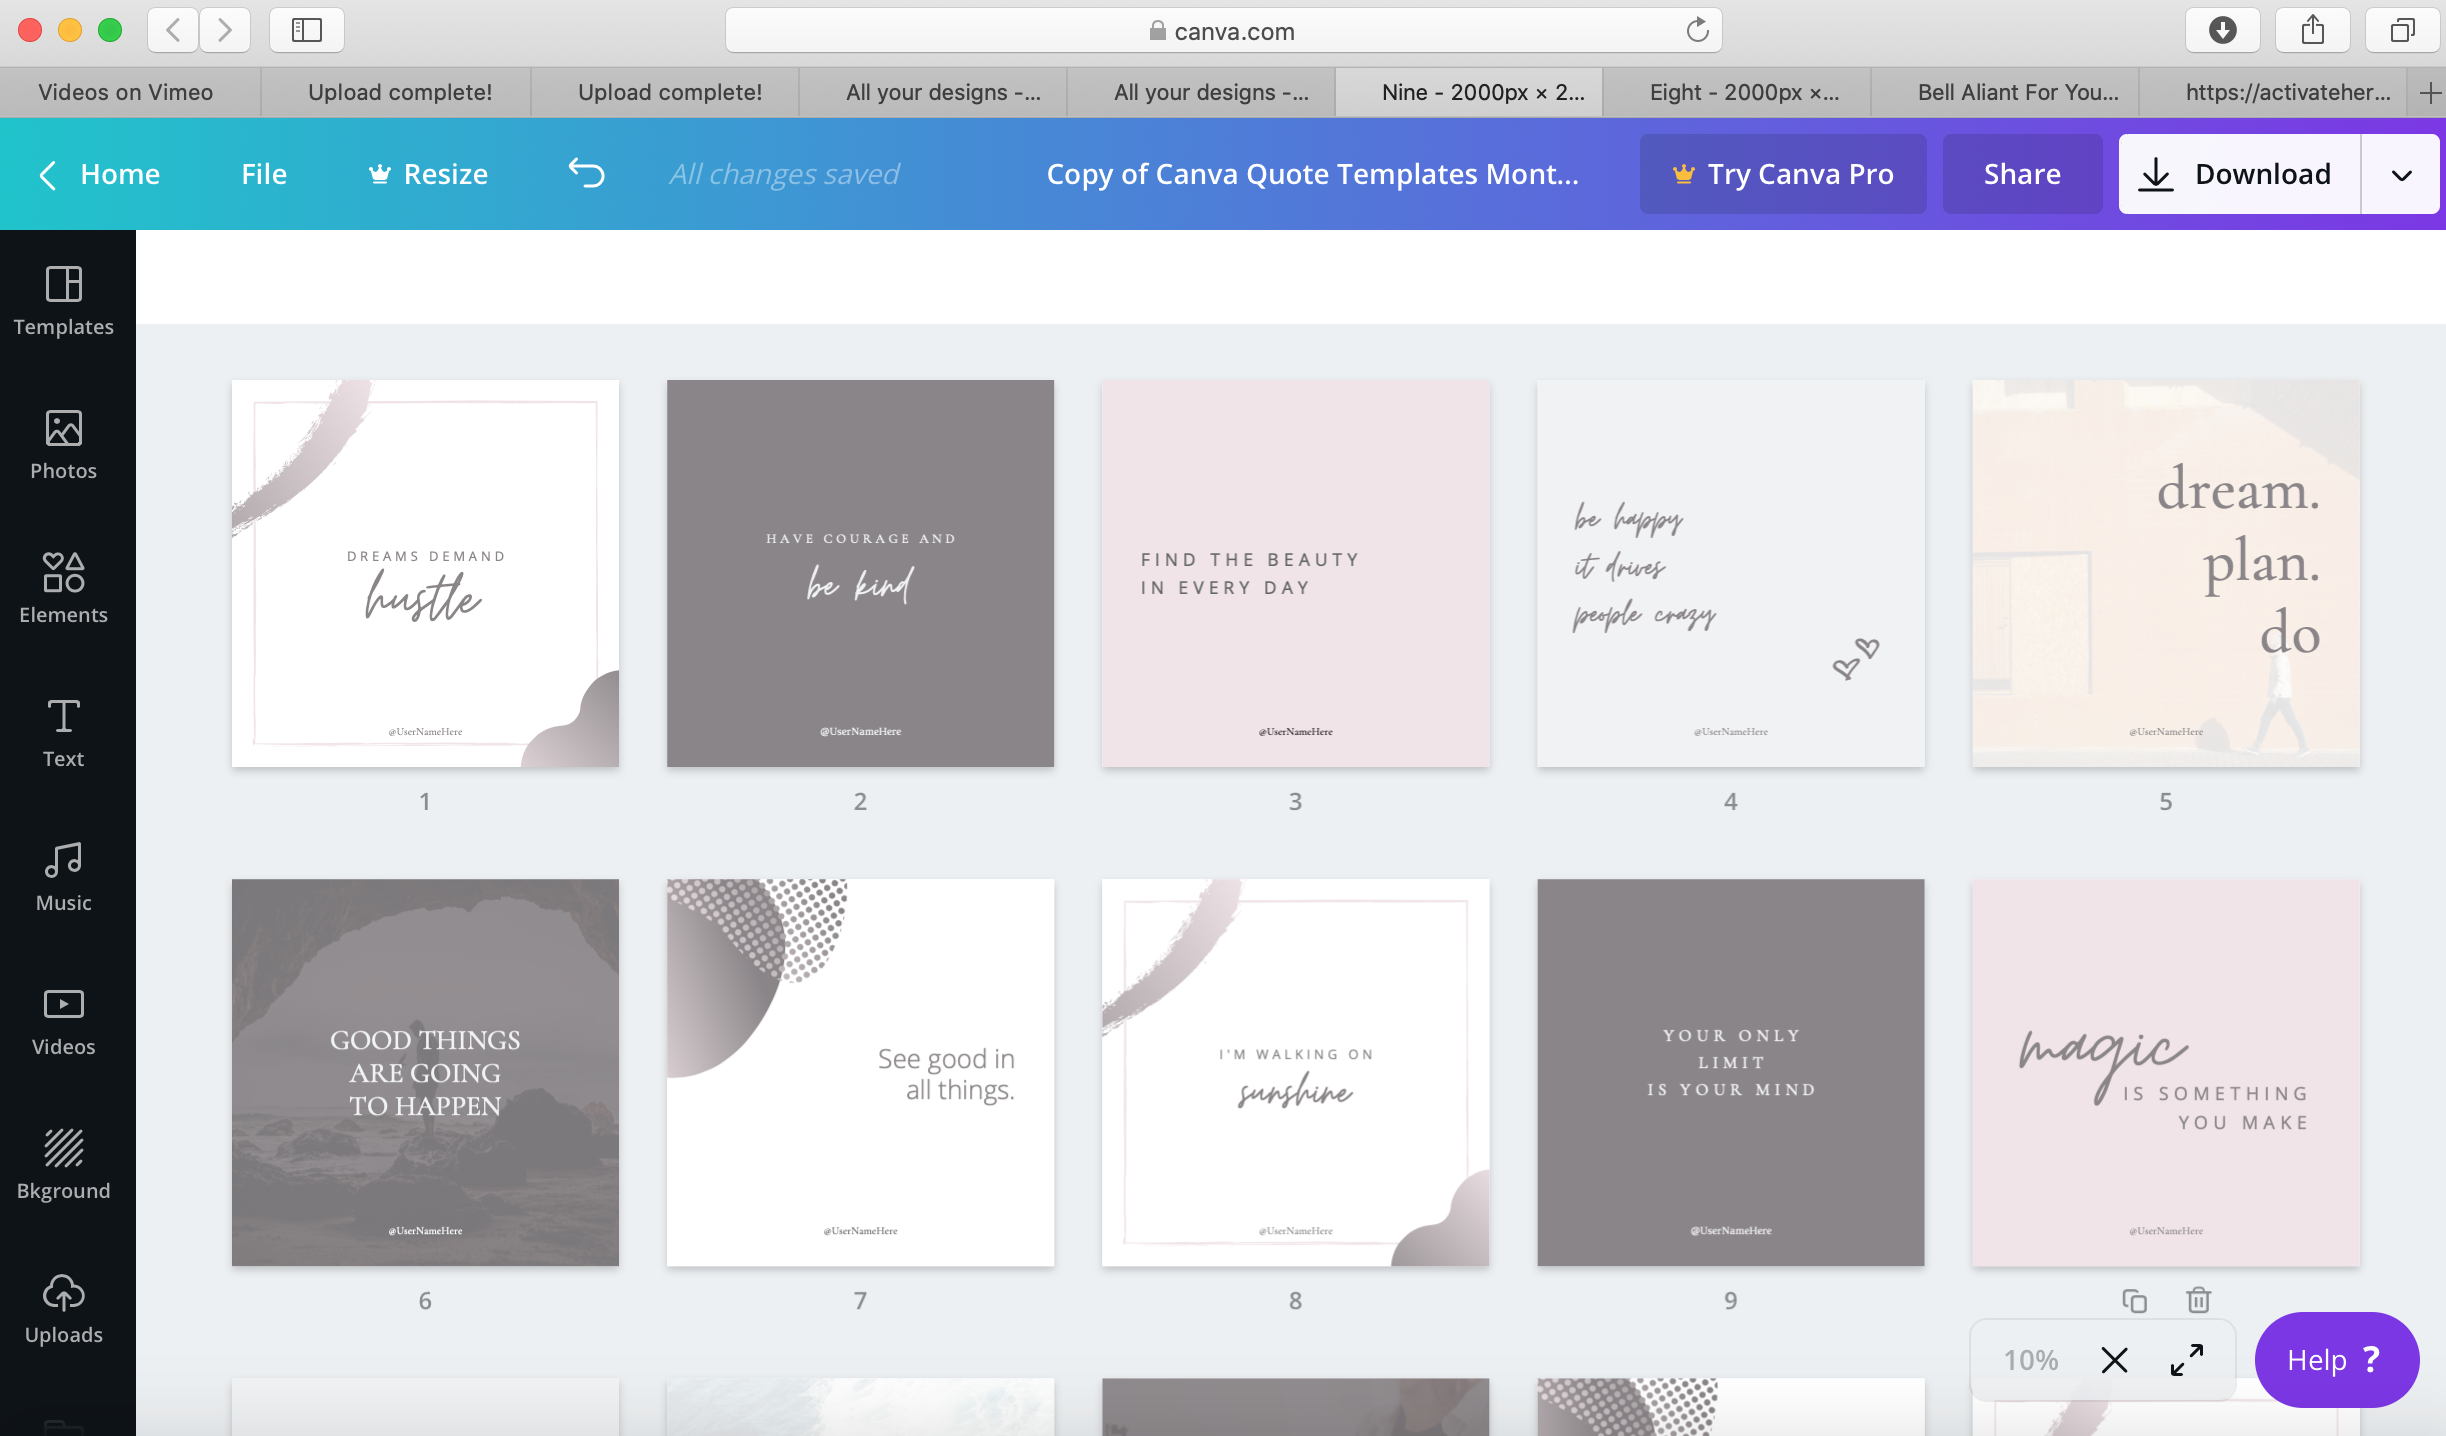Toggle Safari sidebar button

[307, 30]
